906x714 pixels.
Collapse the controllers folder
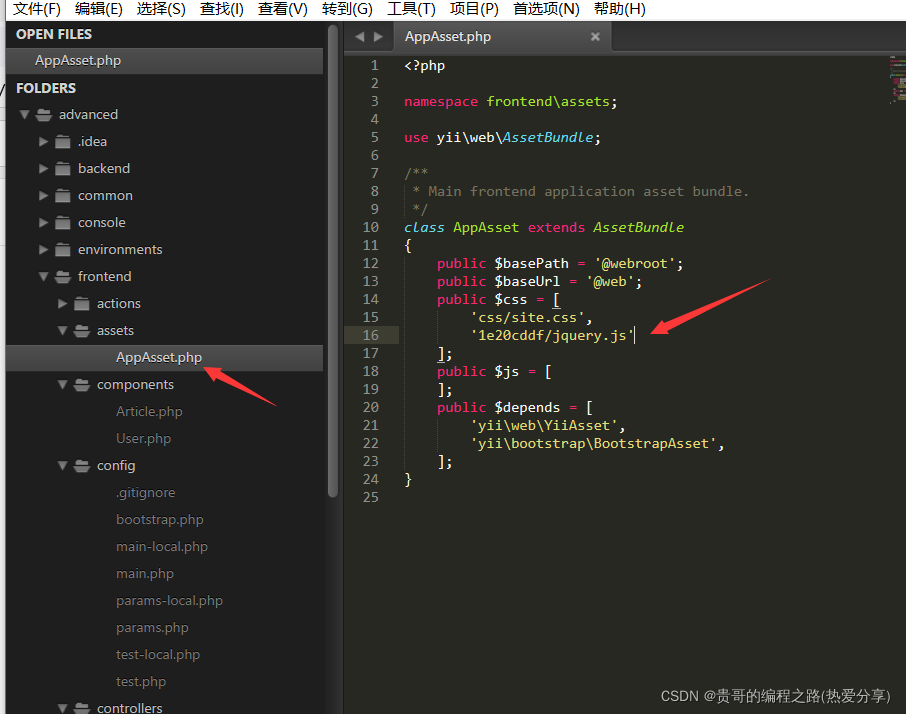(x=62, y=708)
